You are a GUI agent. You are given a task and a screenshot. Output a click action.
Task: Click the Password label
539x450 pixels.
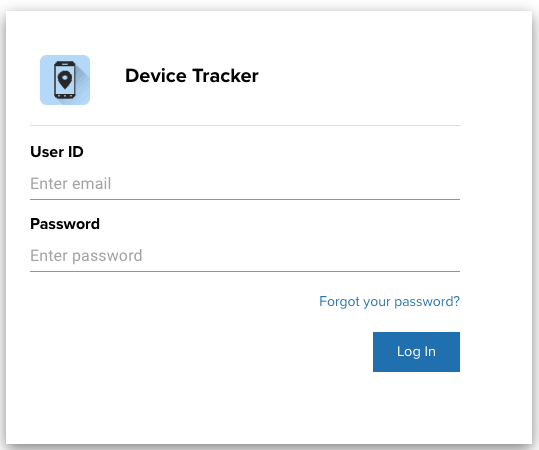[65, 224]
